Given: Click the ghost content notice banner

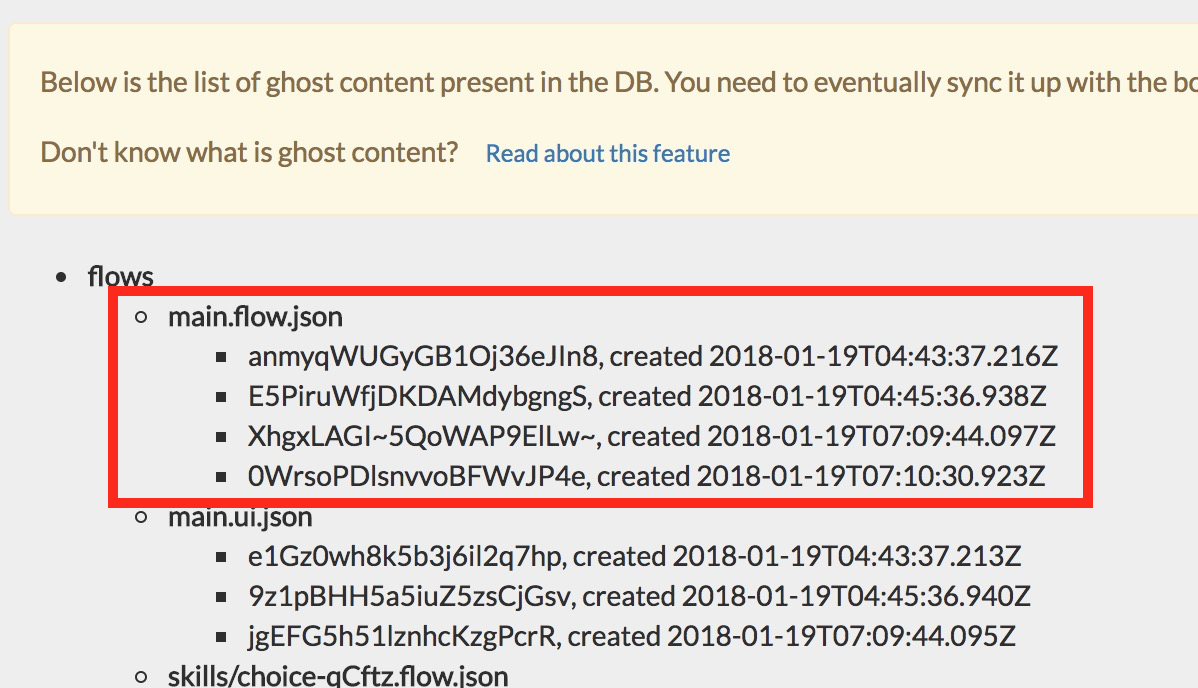Looking at the screenshot, I should pyautogui.click(x=599, y=115).
